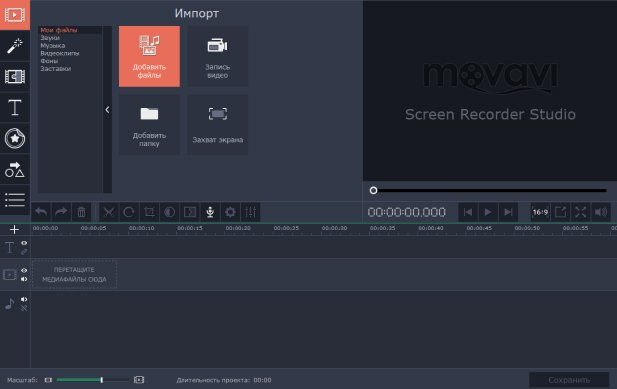Click the Redo arrow

(x=61, y=212)
